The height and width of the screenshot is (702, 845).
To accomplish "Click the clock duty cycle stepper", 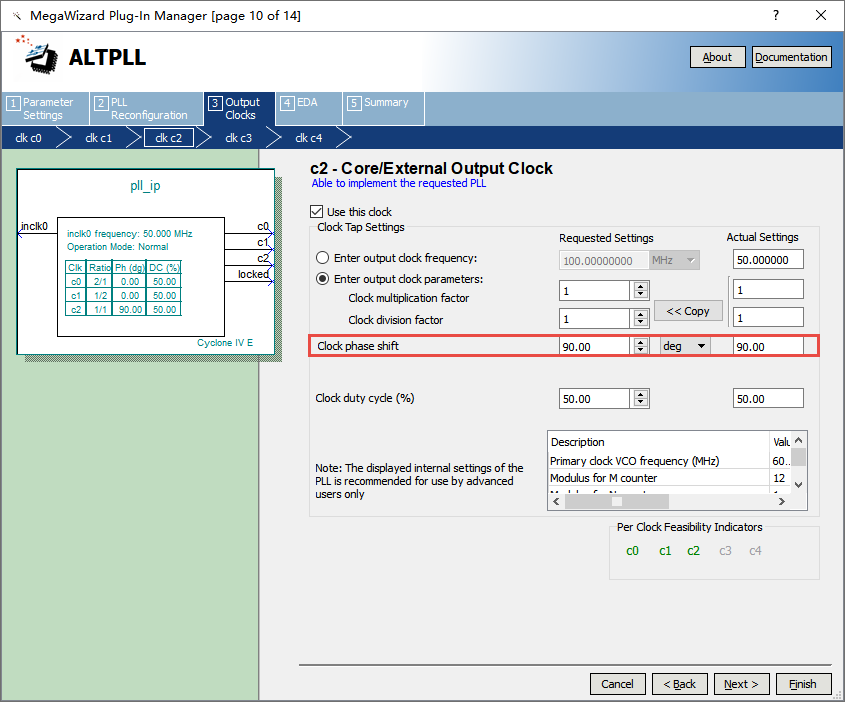I will 640,399.
